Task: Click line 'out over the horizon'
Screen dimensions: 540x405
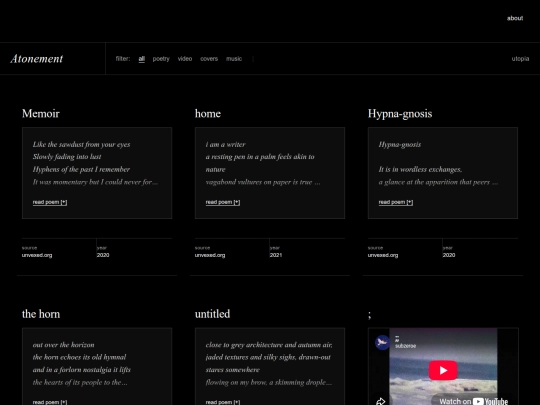Action: pyautogui.click(x=63, y=345)
